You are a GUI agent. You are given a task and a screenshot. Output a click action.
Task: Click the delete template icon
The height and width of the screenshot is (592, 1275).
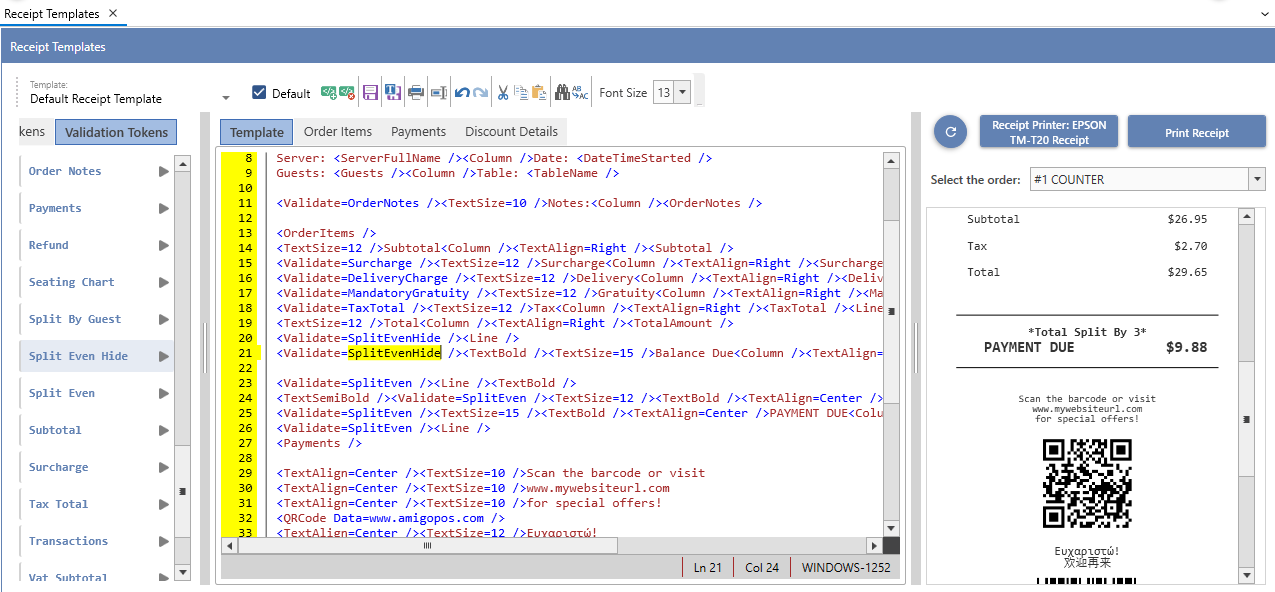[347, 93]
